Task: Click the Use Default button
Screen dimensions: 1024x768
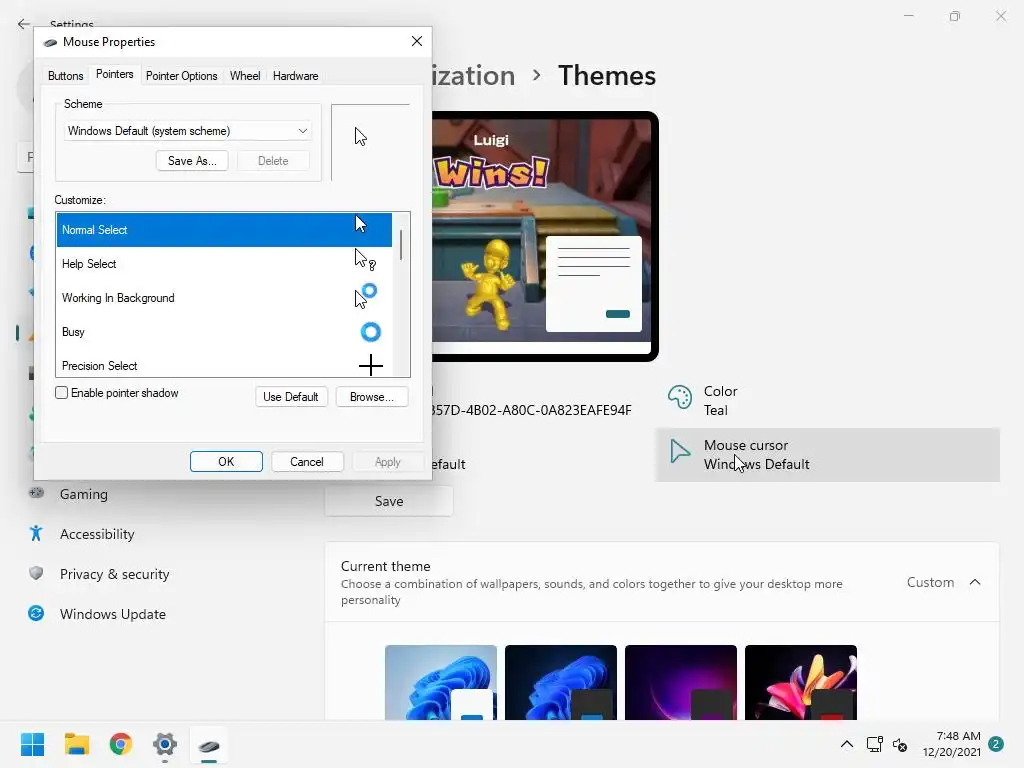Action: coord(291,396)
